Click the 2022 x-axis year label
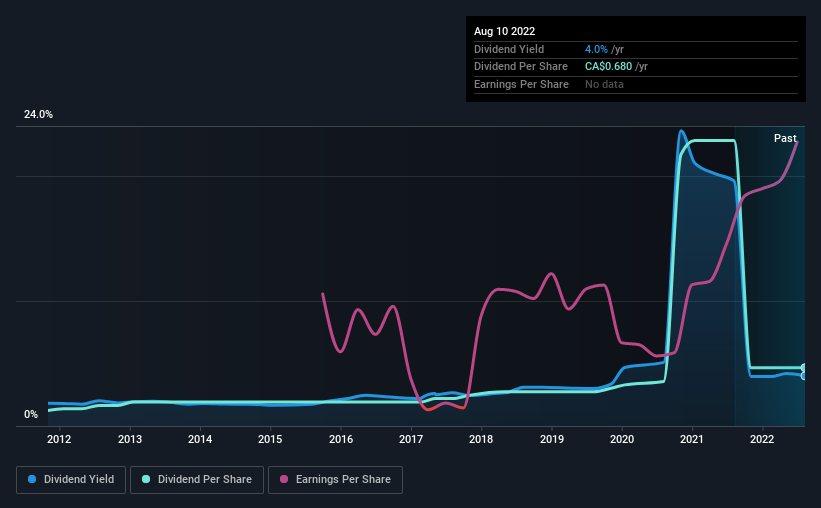This screenshot has height=508, width=821. [x=762, y=439]
